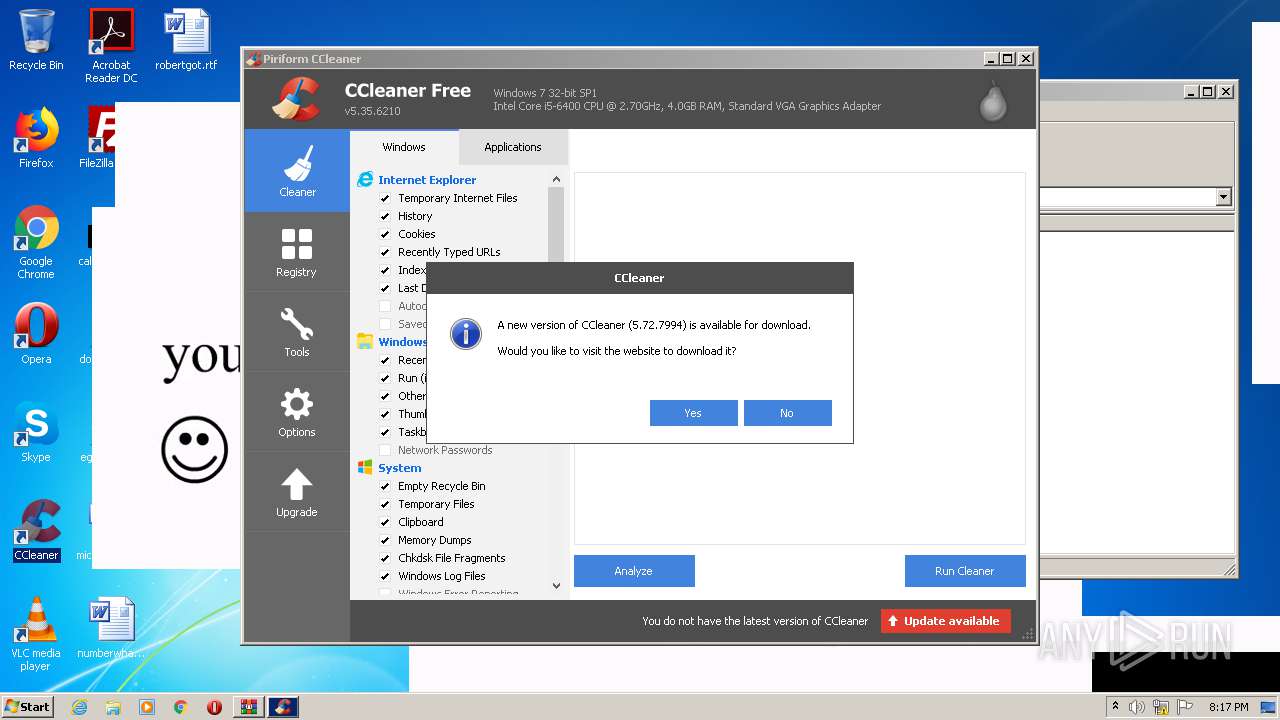This screenshot has height=720, width=1280.
Task: Open Chrome from the taskbar
Action: 180,707
